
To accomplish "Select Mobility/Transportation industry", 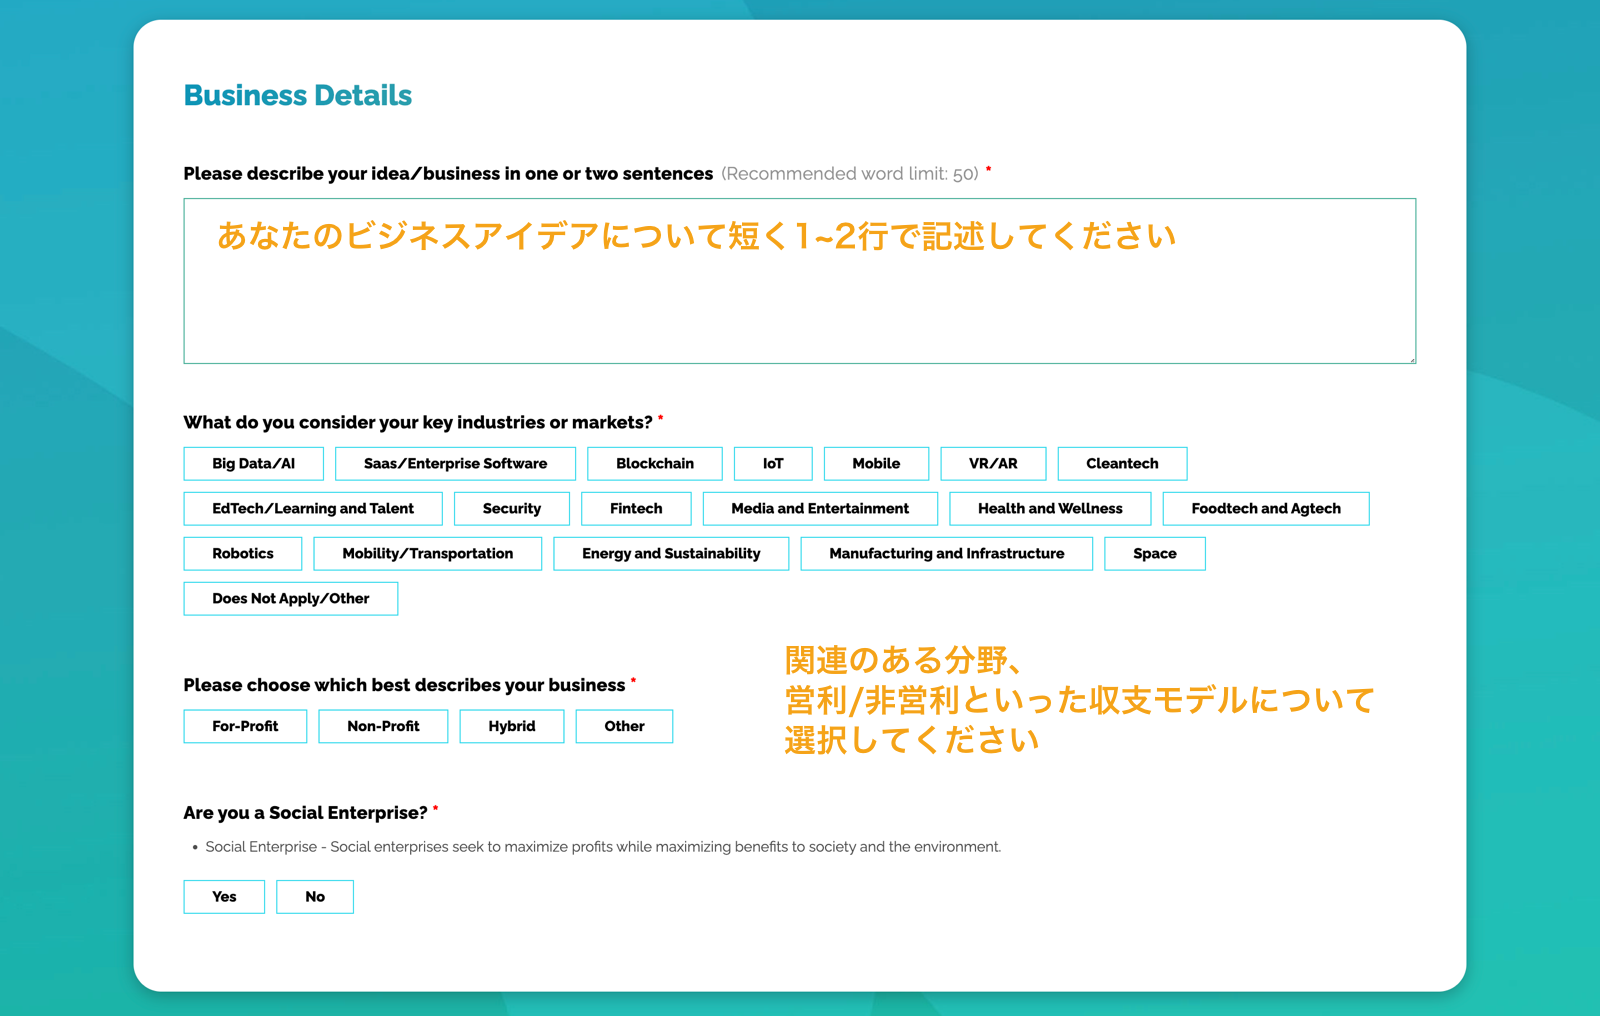I will pyautogui.click(x=428, y=554).
